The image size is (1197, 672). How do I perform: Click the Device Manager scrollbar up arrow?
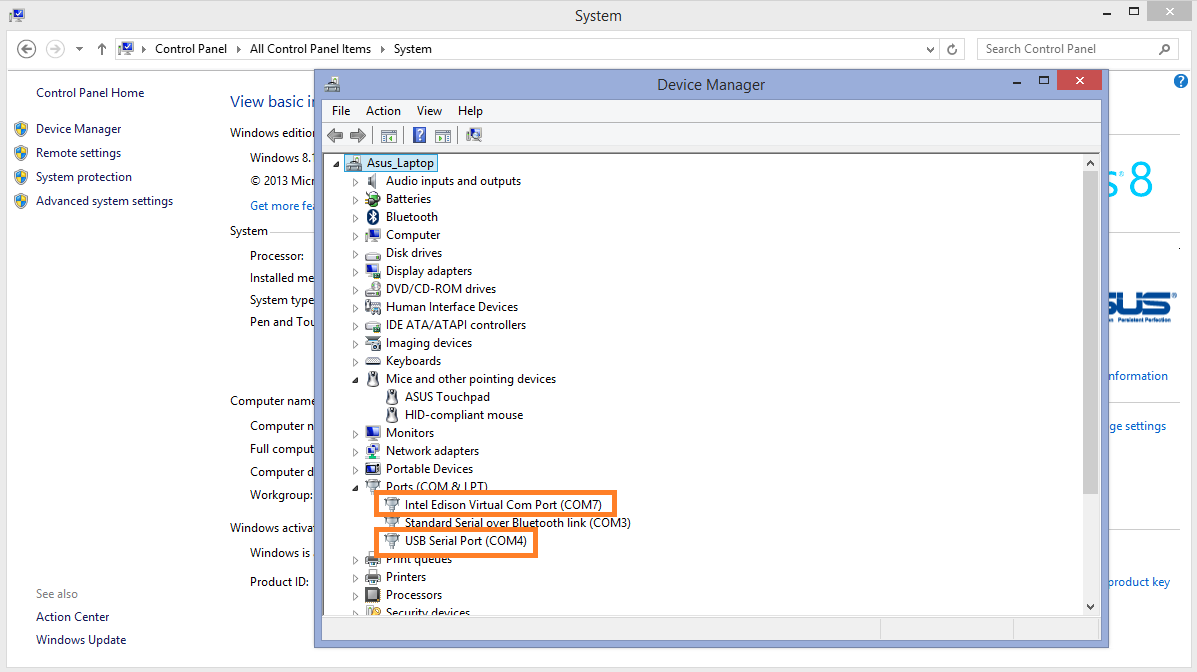(x=1090, y=163)
